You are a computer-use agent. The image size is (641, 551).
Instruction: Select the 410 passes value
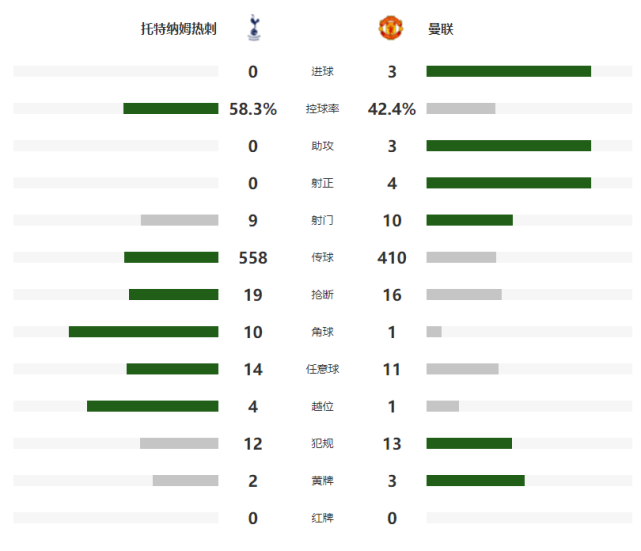392,258
